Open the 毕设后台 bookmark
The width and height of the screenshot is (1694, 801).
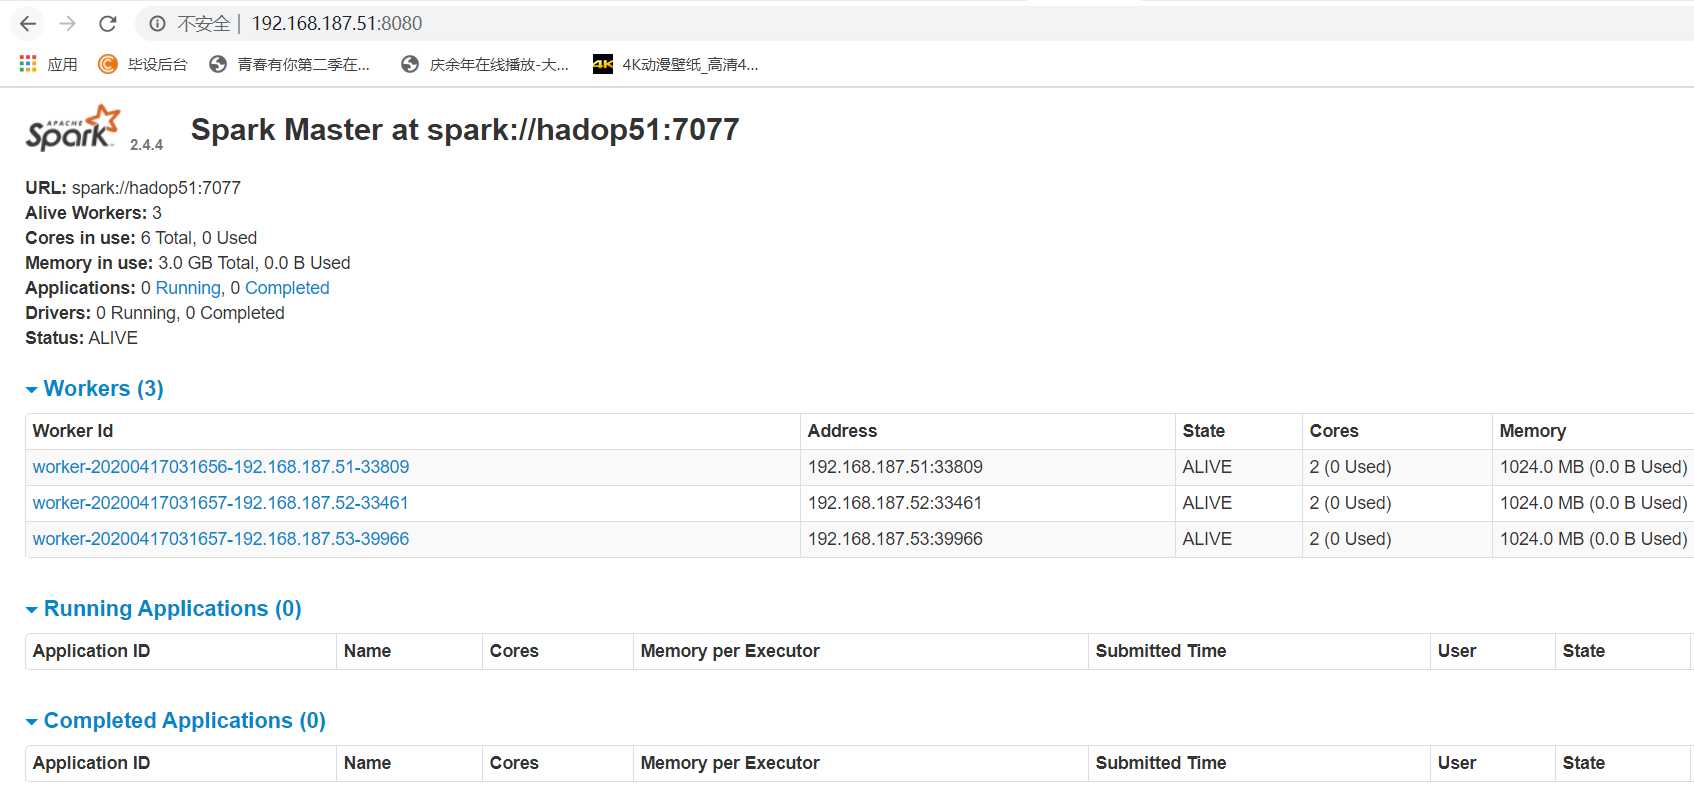point(143,64)
